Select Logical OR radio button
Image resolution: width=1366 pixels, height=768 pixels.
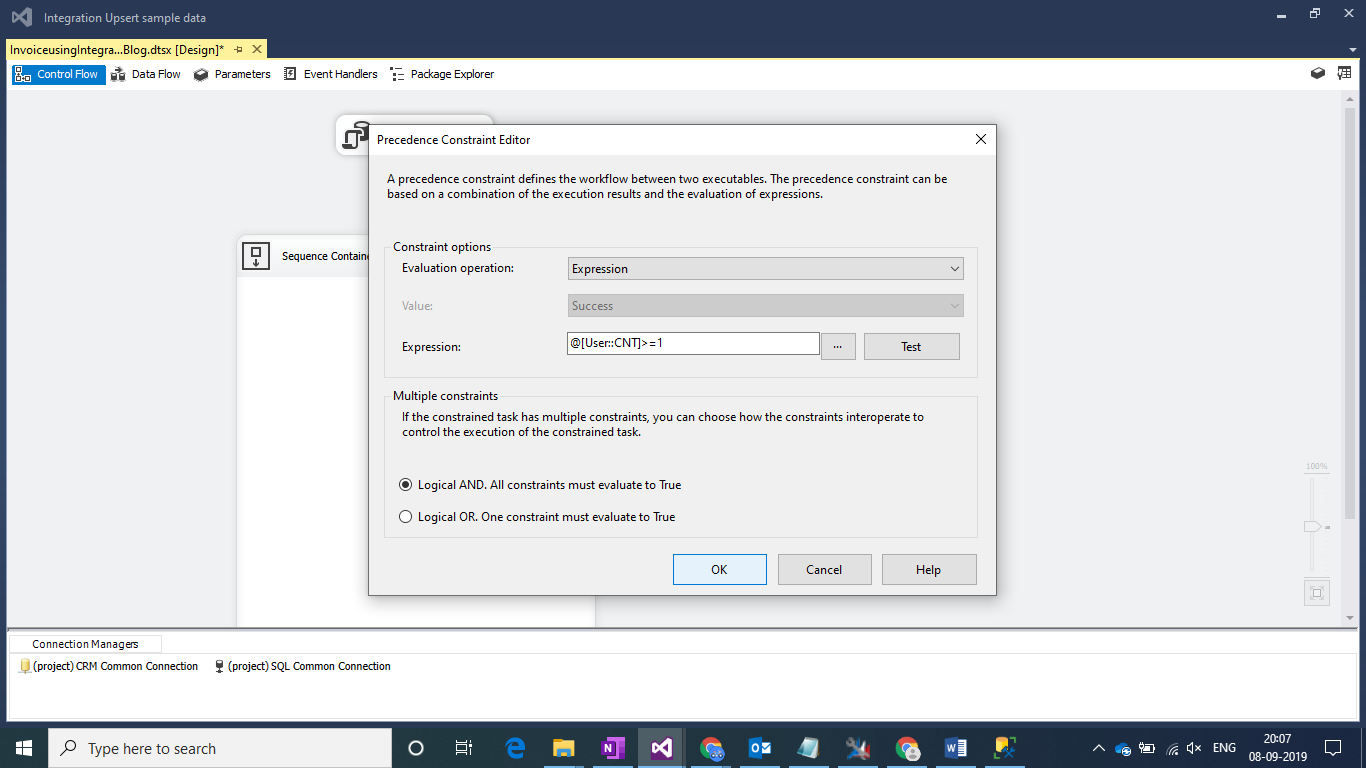(x=405, y=517)
